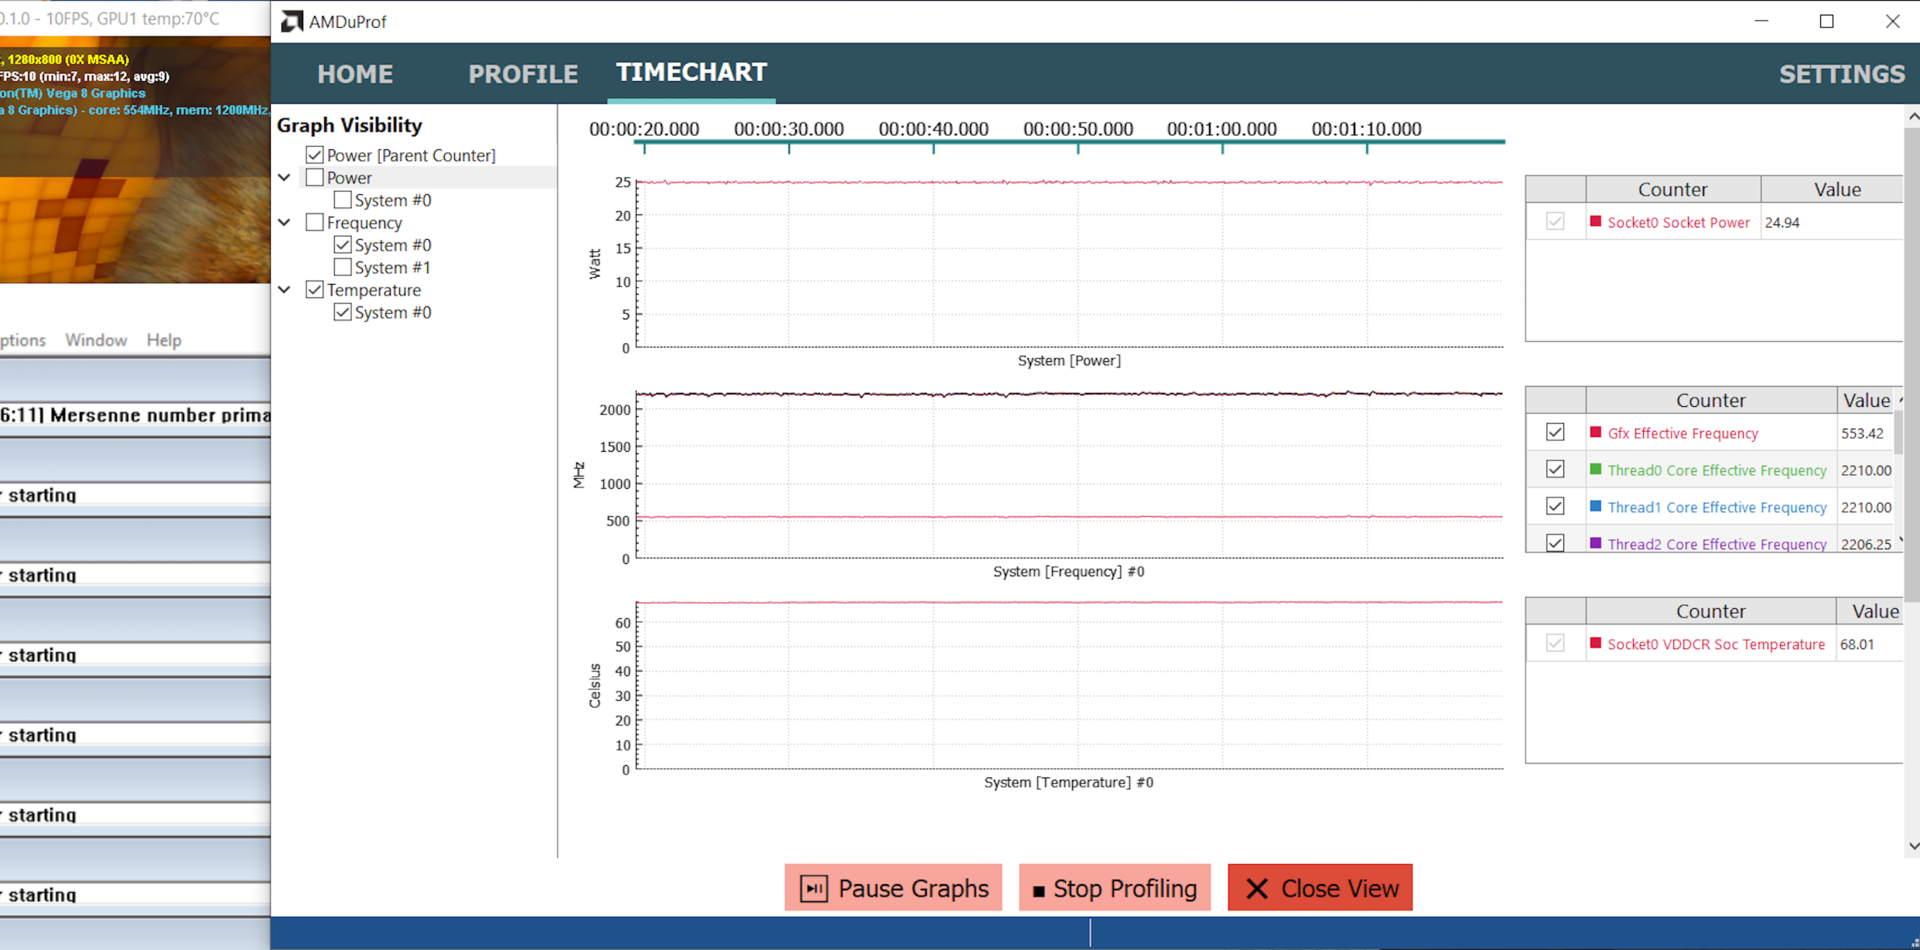
Task: Click the play/pause icon on Pause Graphs
Action: (814, 888)
